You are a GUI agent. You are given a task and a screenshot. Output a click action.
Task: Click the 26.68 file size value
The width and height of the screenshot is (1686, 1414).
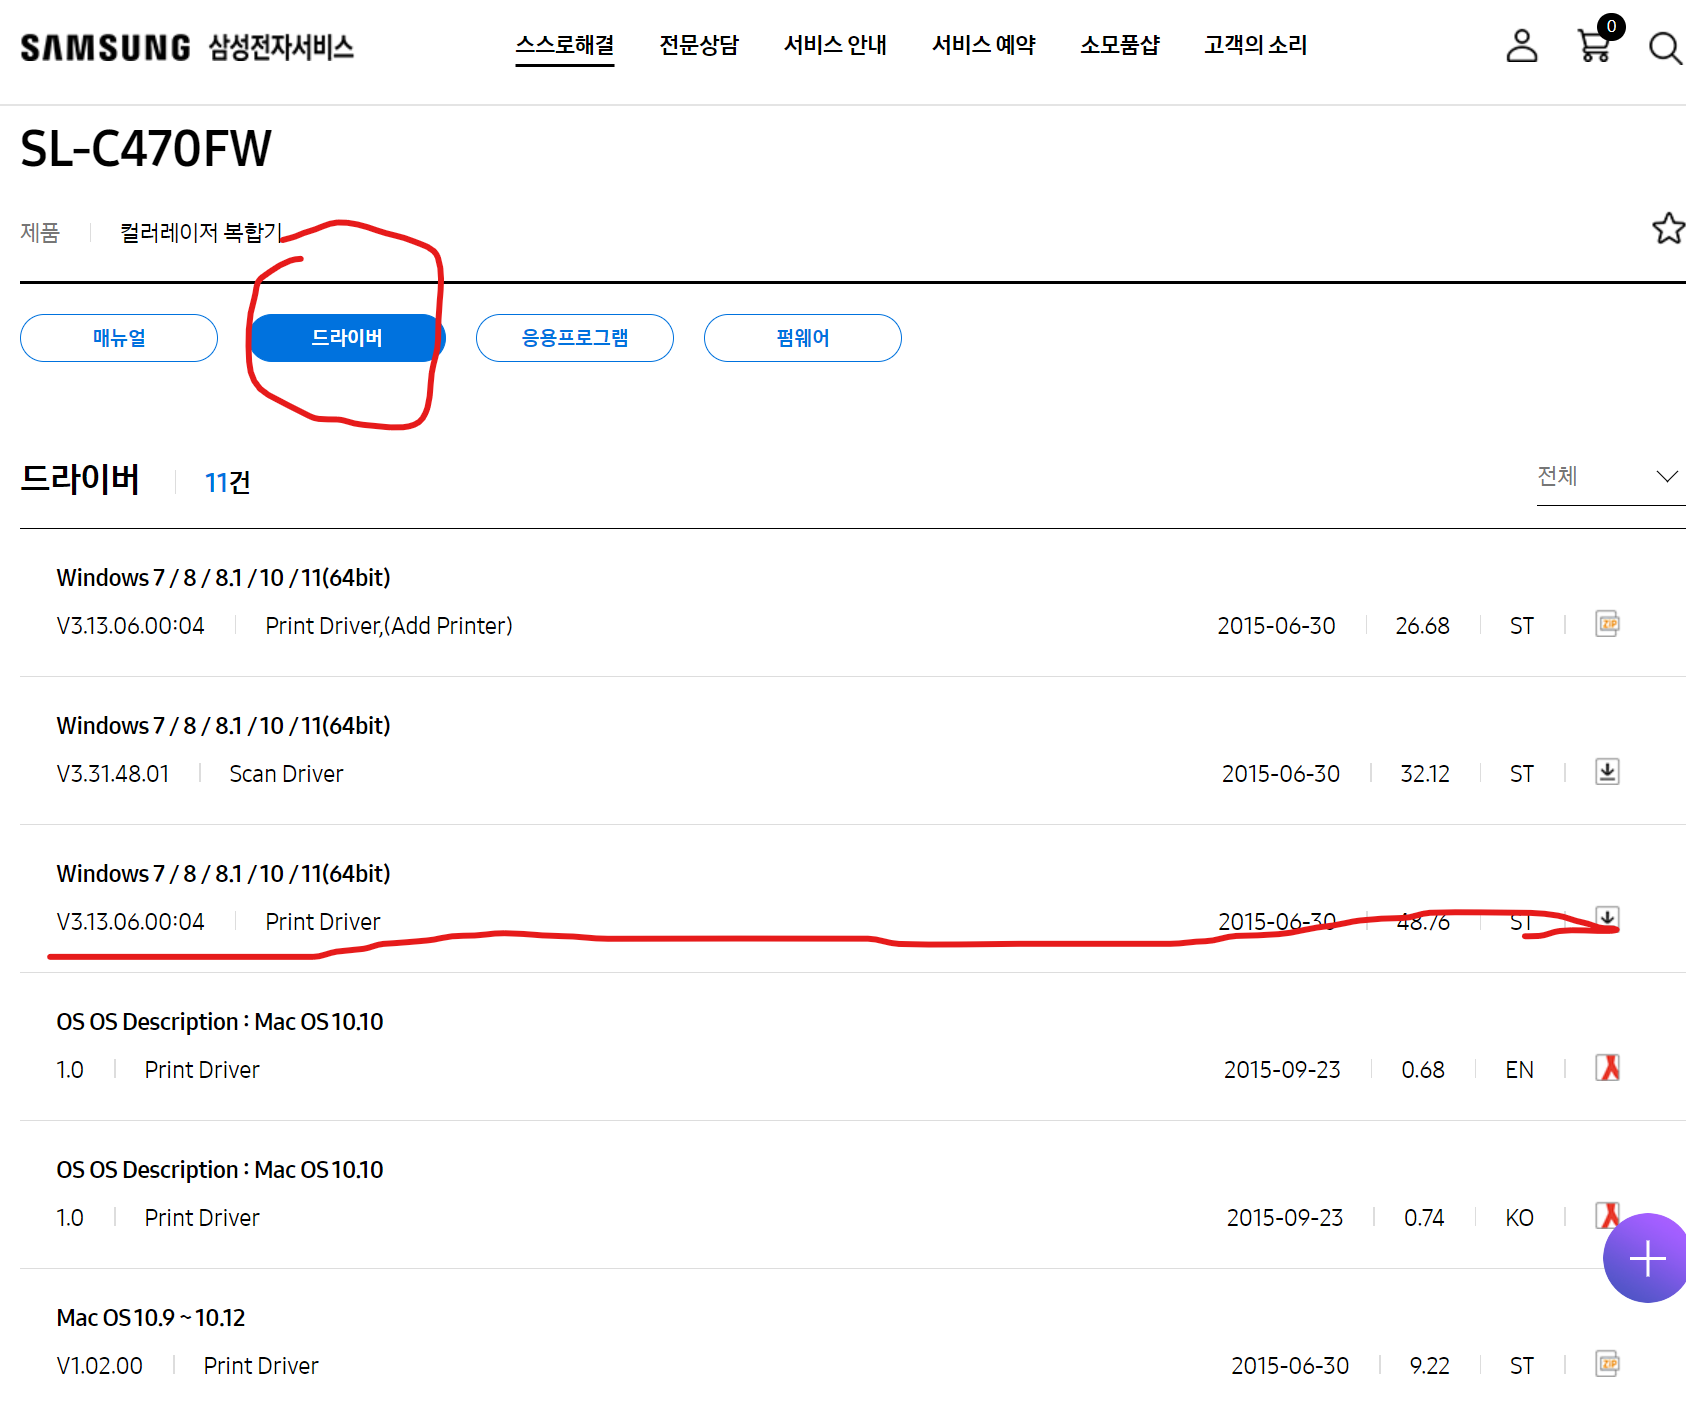1422,626
